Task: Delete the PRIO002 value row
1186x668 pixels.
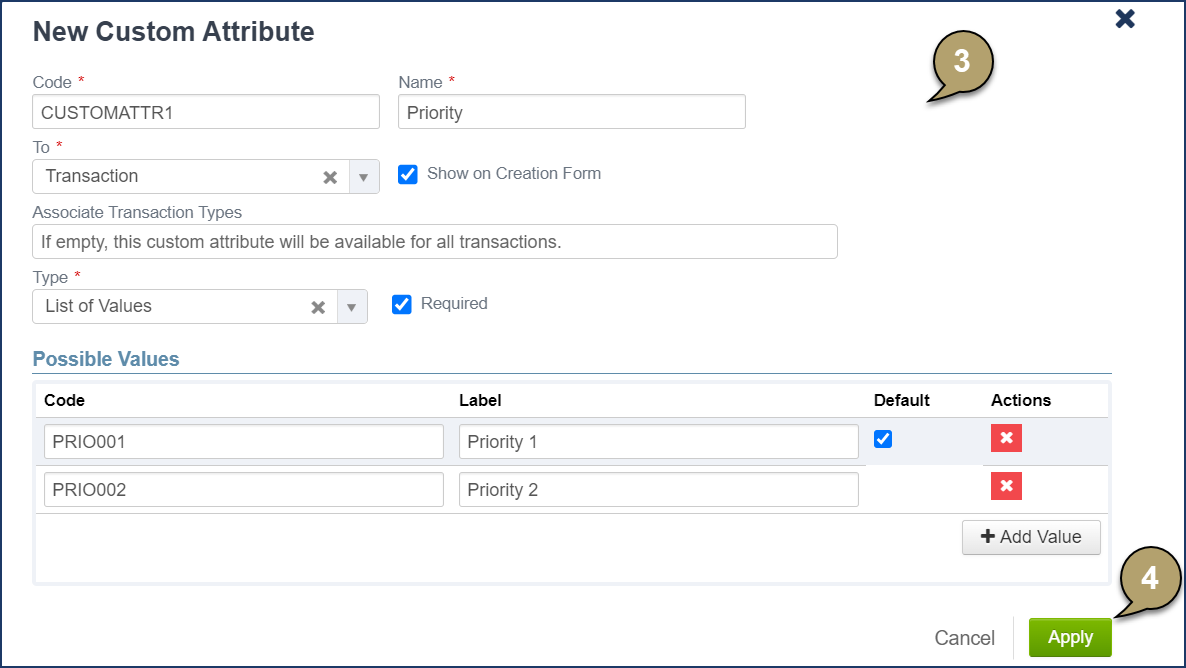Action: pyautogui.click(x=1006, y=486)
